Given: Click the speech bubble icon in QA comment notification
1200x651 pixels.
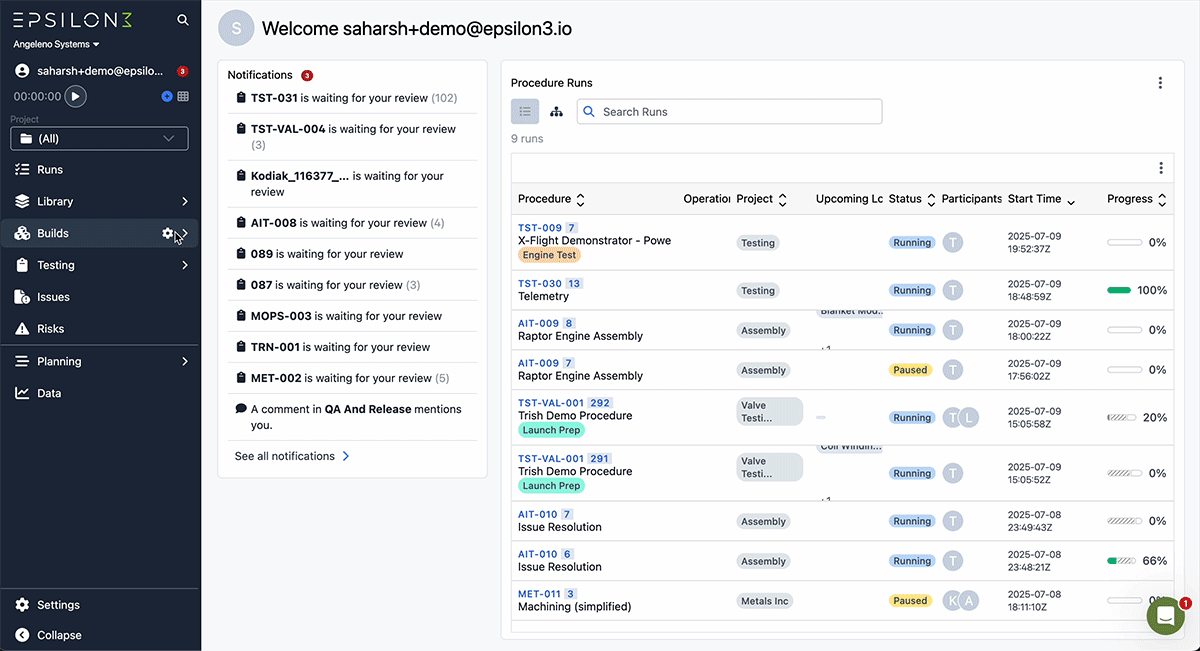Looking at the screenshot, I should click(241, 409).
